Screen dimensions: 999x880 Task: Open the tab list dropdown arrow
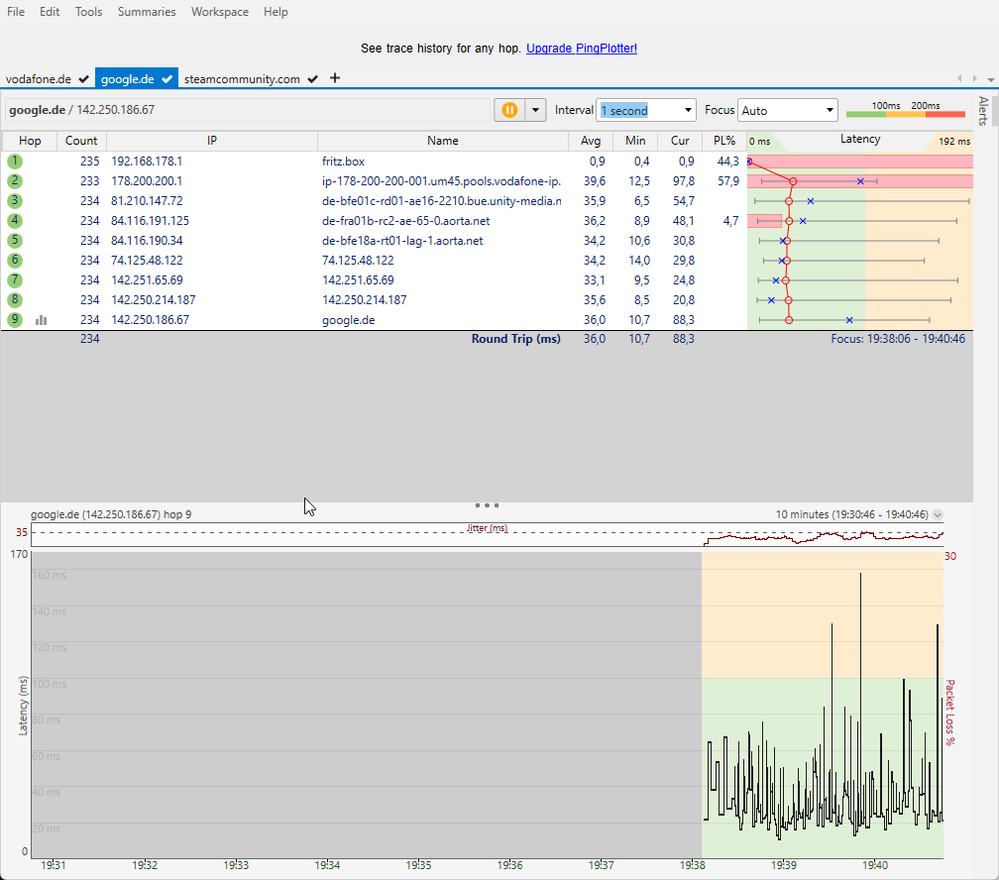991,79
